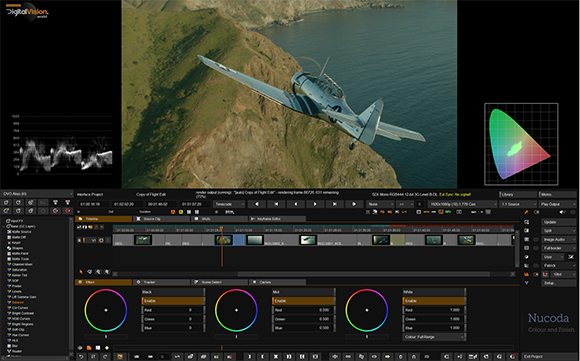Viewport: 580px width, 361px height.
Task: Click the green GPU indicator icon
Action: click(448, 212)
